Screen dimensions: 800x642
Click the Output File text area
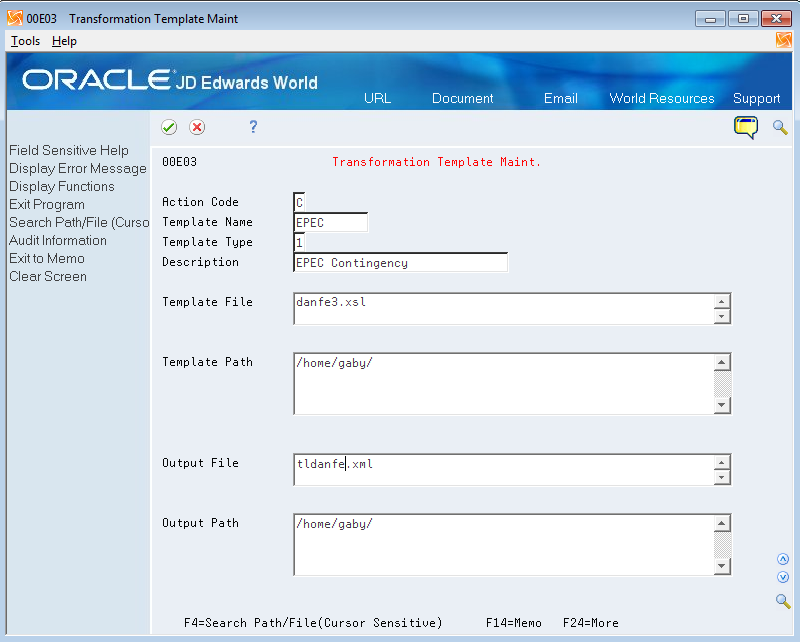click(x=504, y=470)
